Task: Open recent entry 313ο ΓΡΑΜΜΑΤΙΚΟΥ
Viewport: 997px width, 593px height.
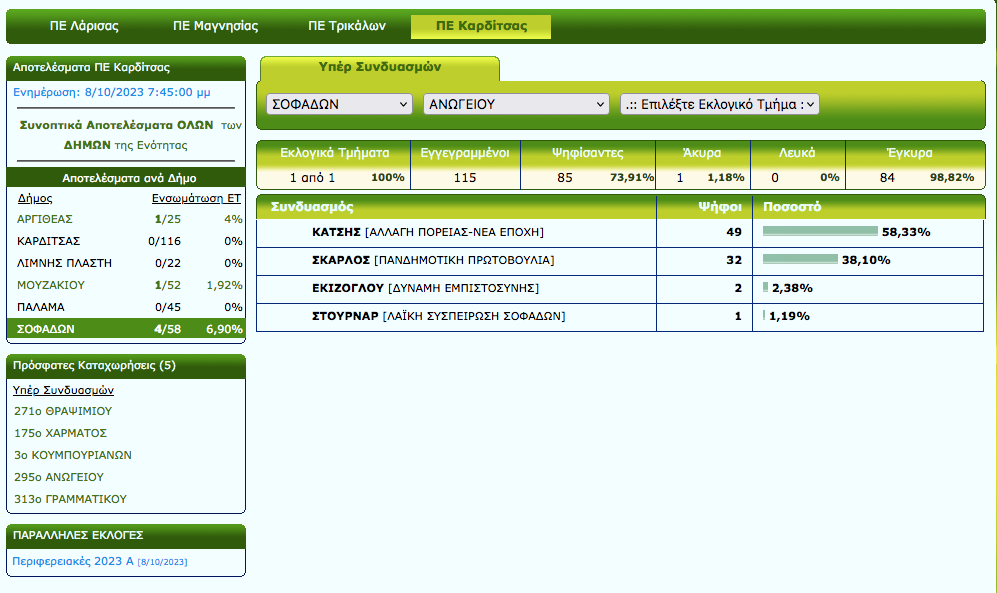Action: [70, 499]
